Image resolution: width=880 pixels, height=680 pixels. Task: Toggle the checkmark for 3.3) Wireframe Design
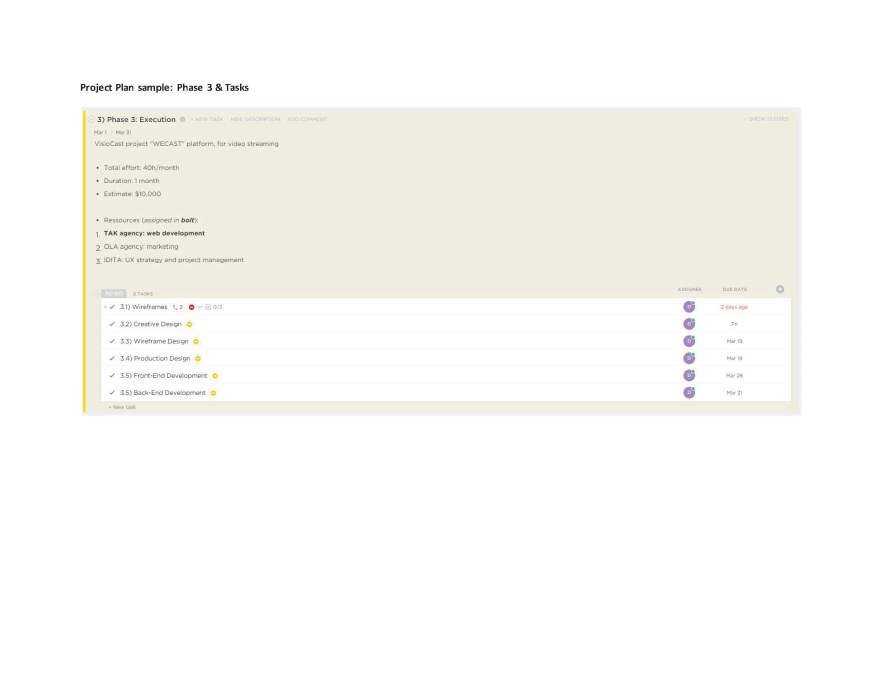pyautogui.click(x=112, y=341)
